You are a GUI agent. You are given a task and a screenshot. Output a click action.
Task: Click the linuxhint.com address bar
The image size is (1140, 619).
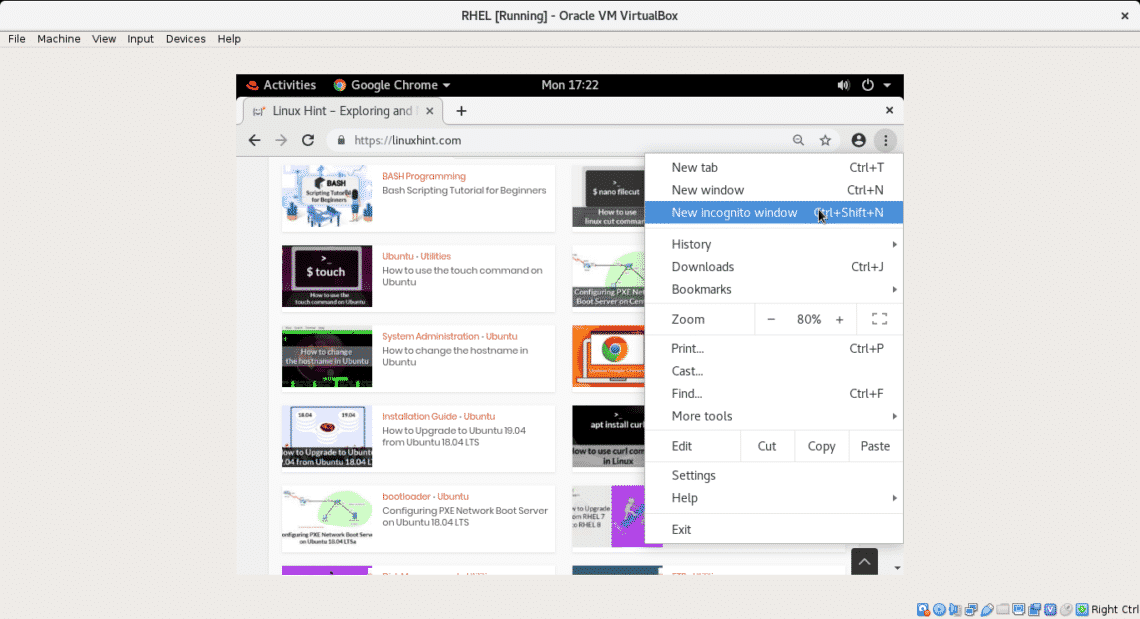point(560,141)
